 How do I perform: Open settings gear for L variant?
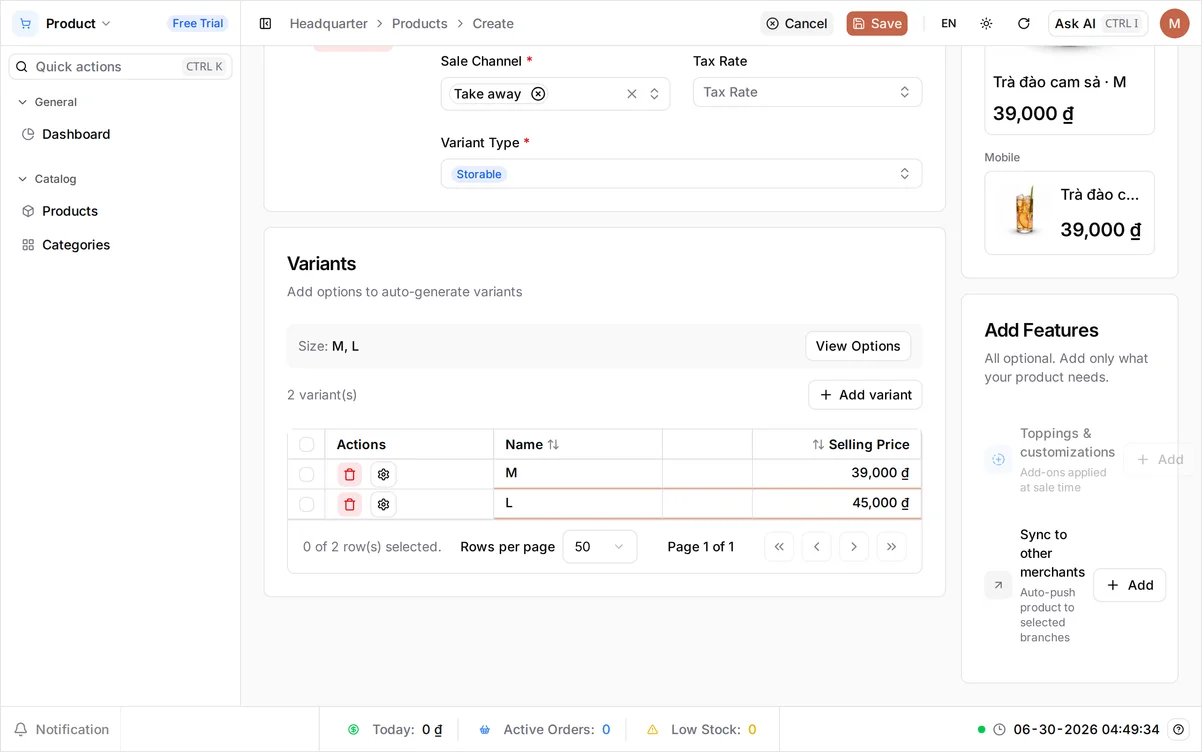click(383, 505)
